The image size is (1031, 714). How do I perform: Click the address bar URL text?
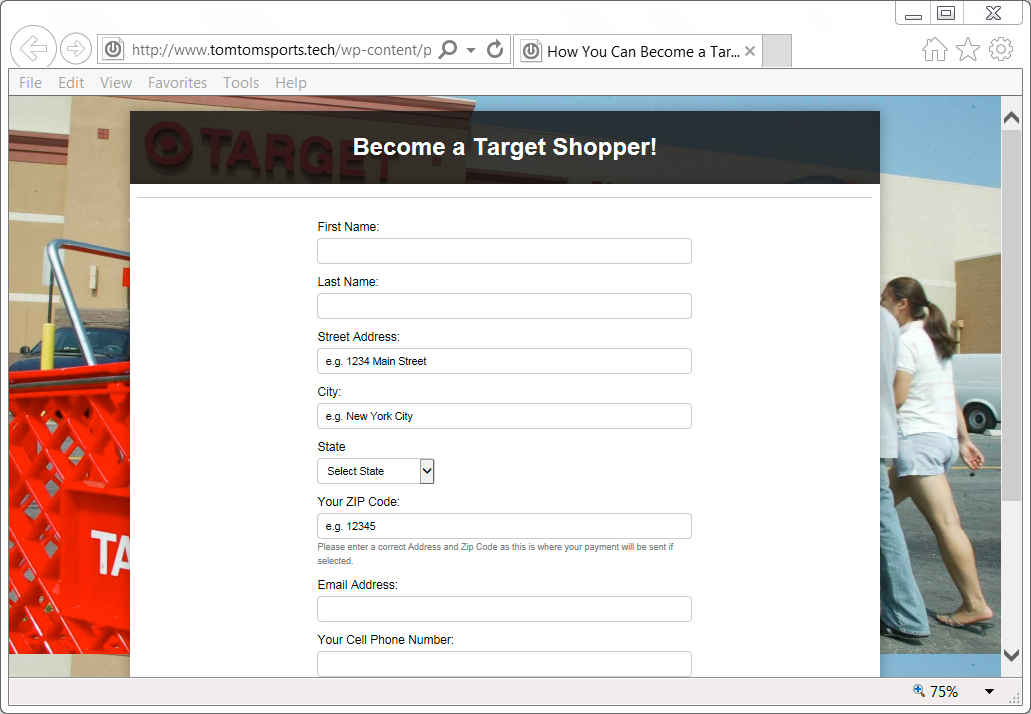coord(281,50)
